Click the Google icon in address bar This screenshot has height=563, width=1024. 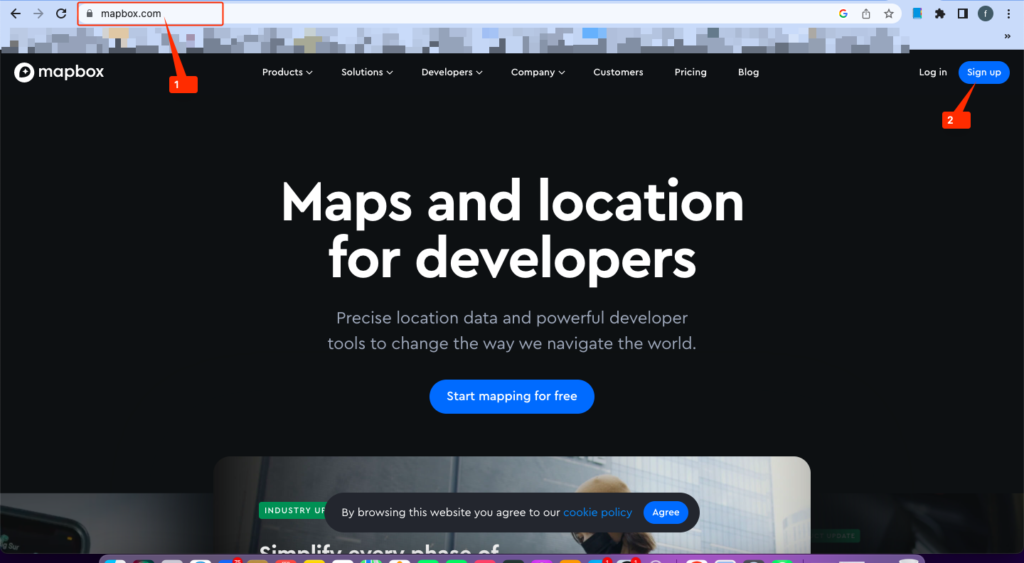click(x=843, y=14)
